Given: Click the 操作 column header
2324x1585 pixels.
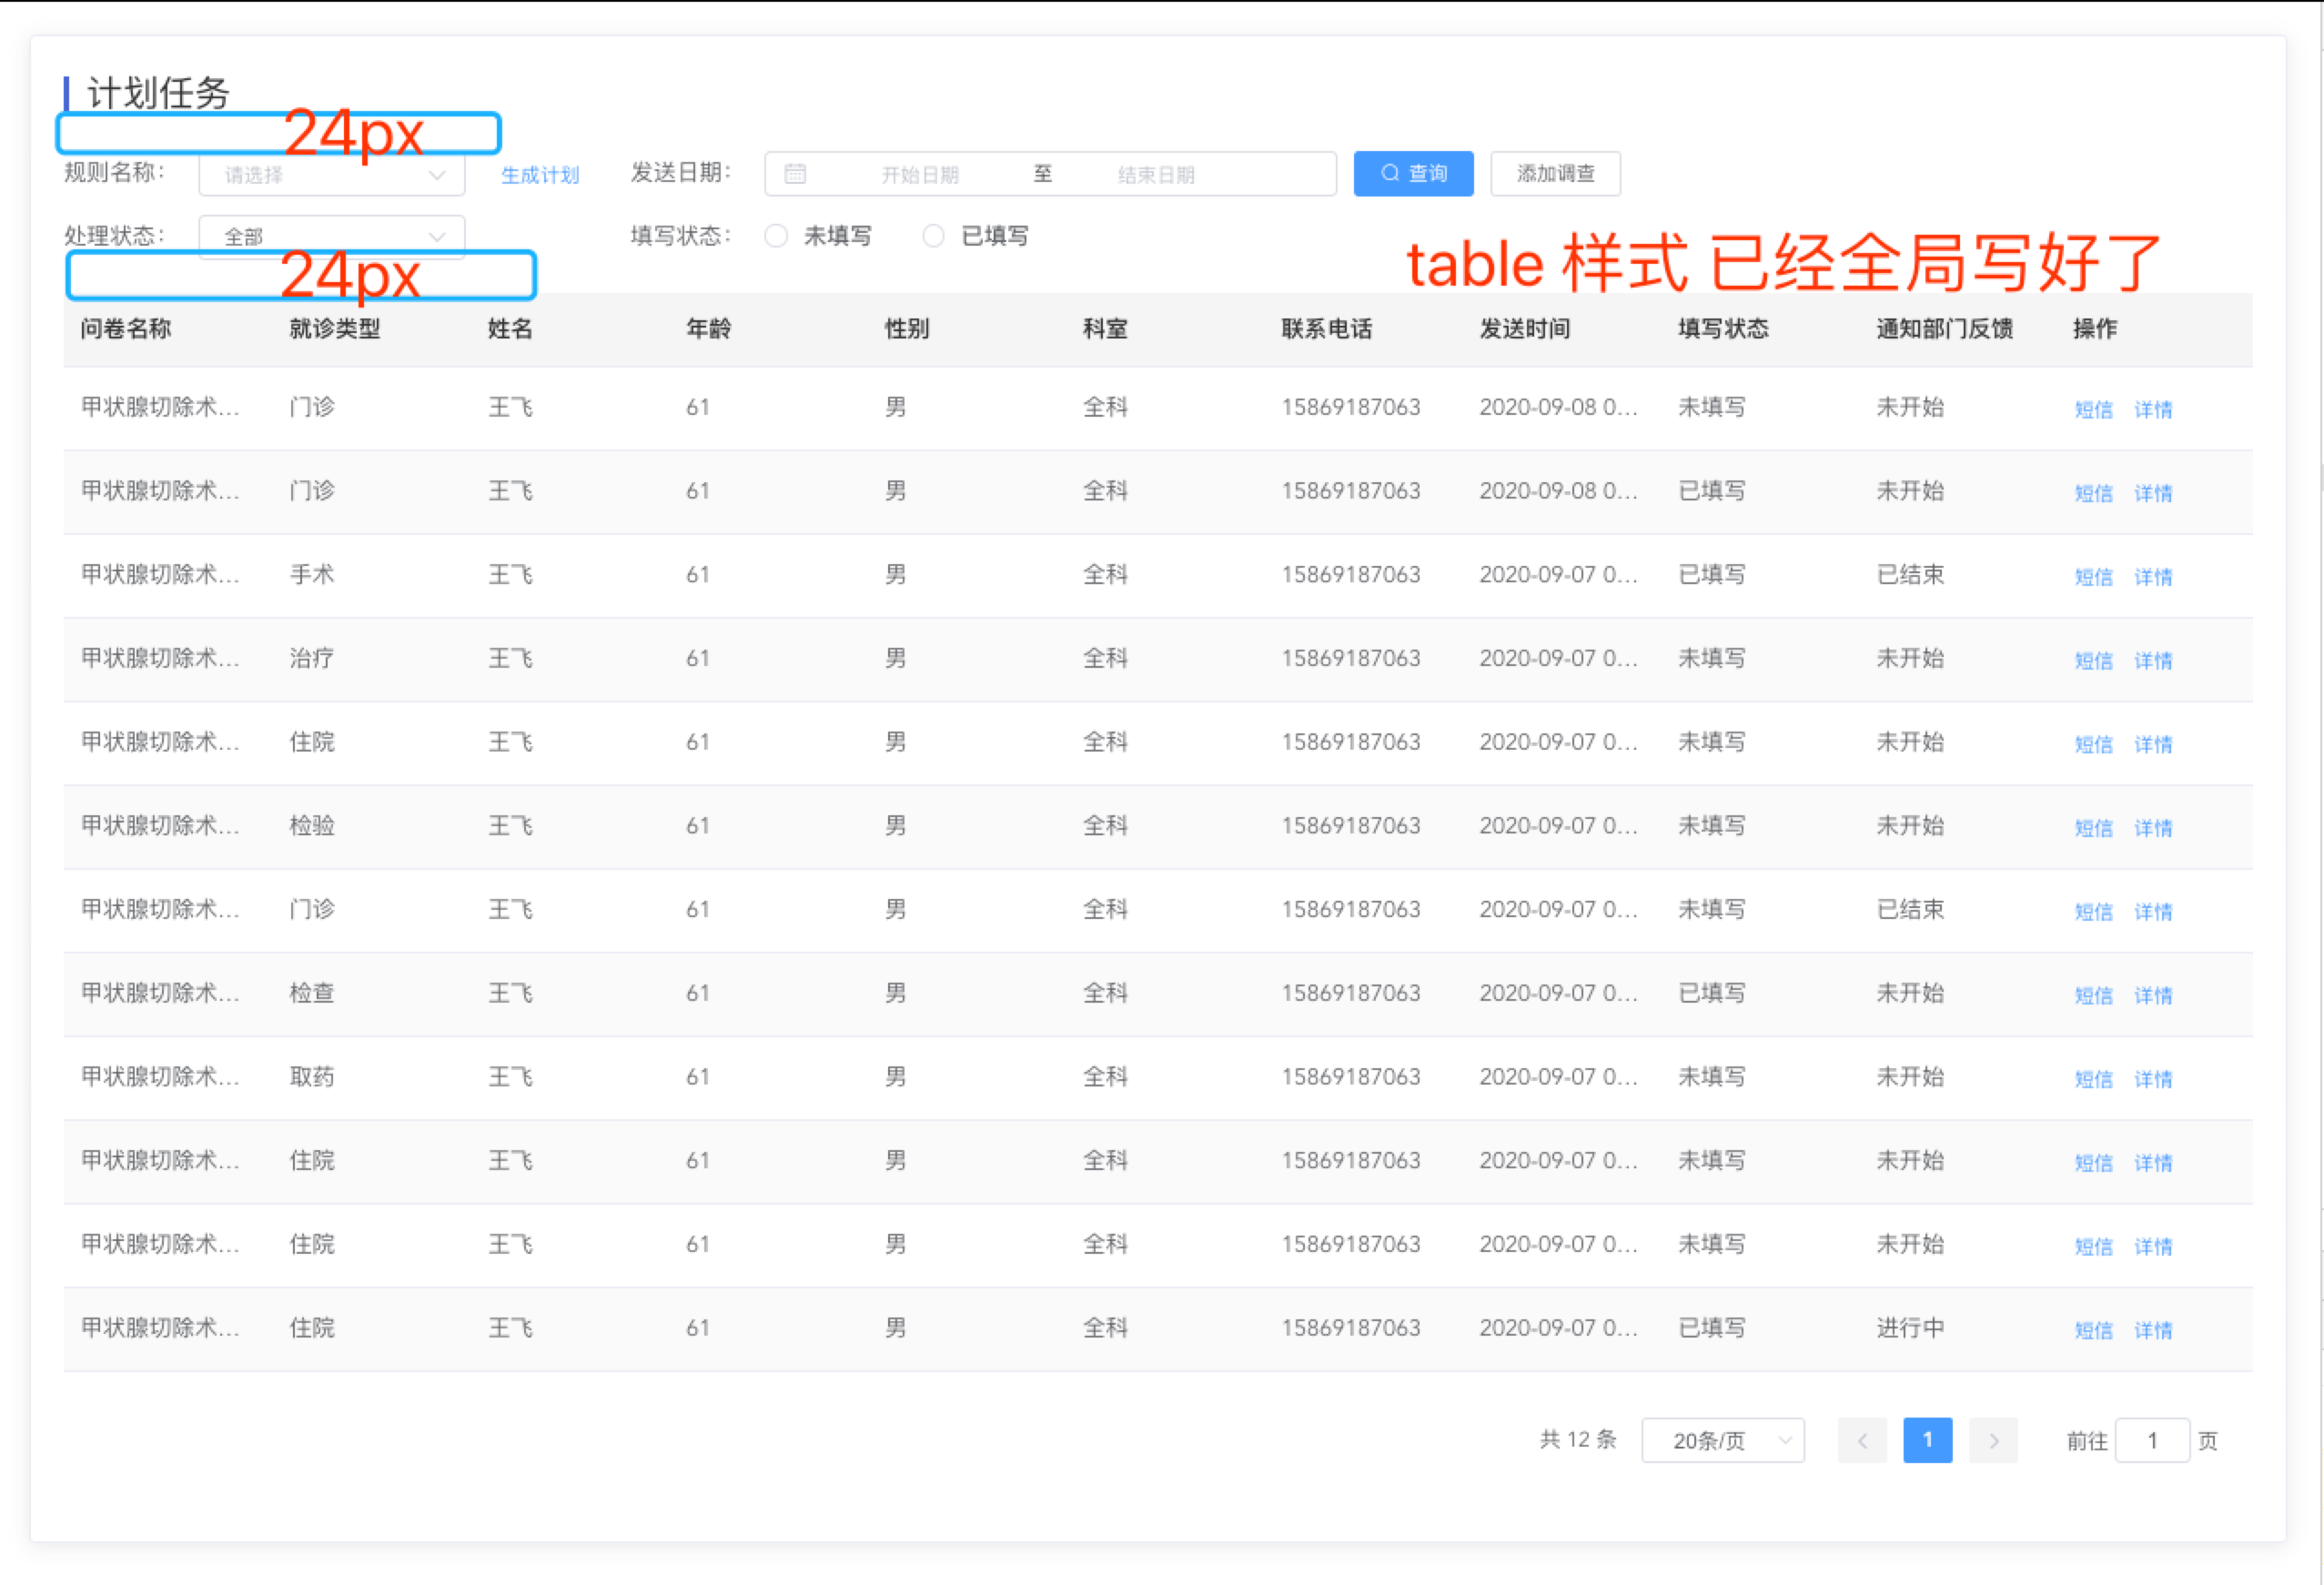Looking at the screenshot, I should point(2095,329).
